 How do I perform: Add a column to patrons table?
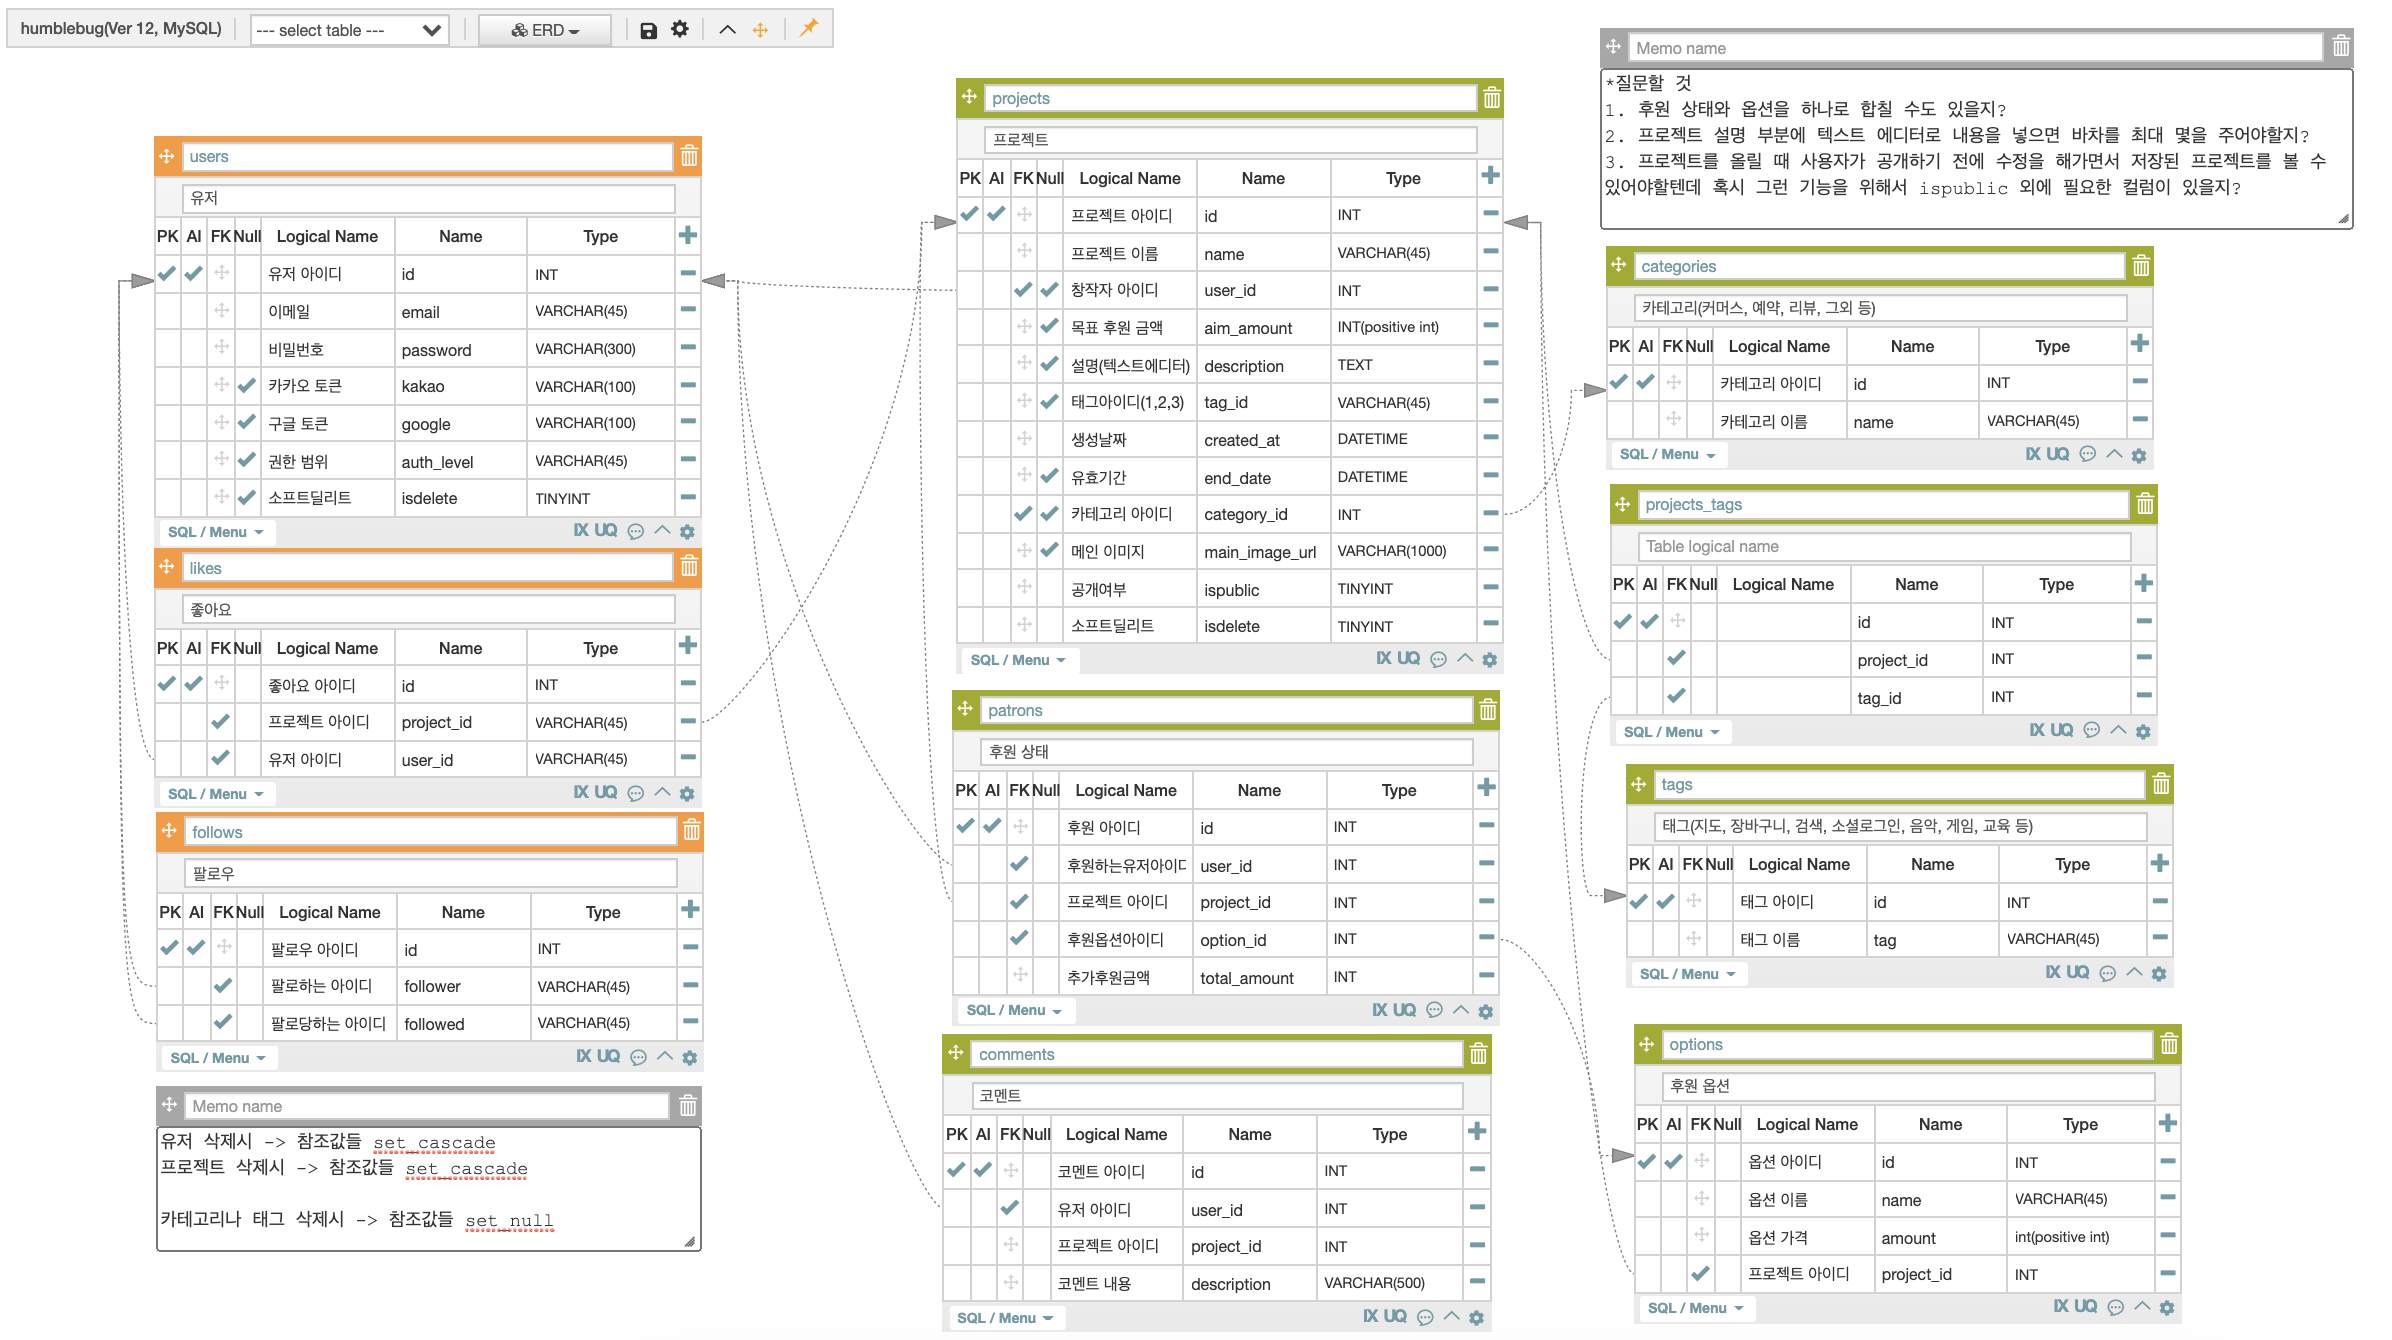click(x=1486, y=788)
